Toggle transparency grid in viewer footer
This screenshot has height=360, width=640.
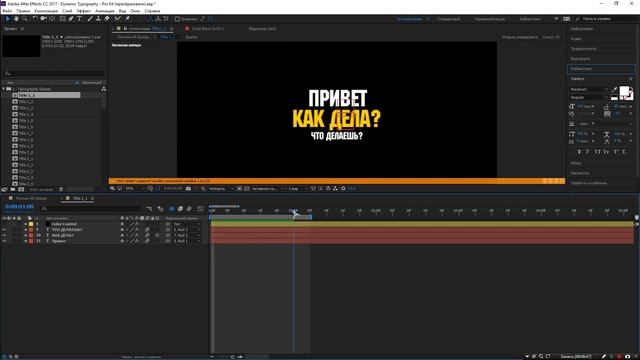247,189
